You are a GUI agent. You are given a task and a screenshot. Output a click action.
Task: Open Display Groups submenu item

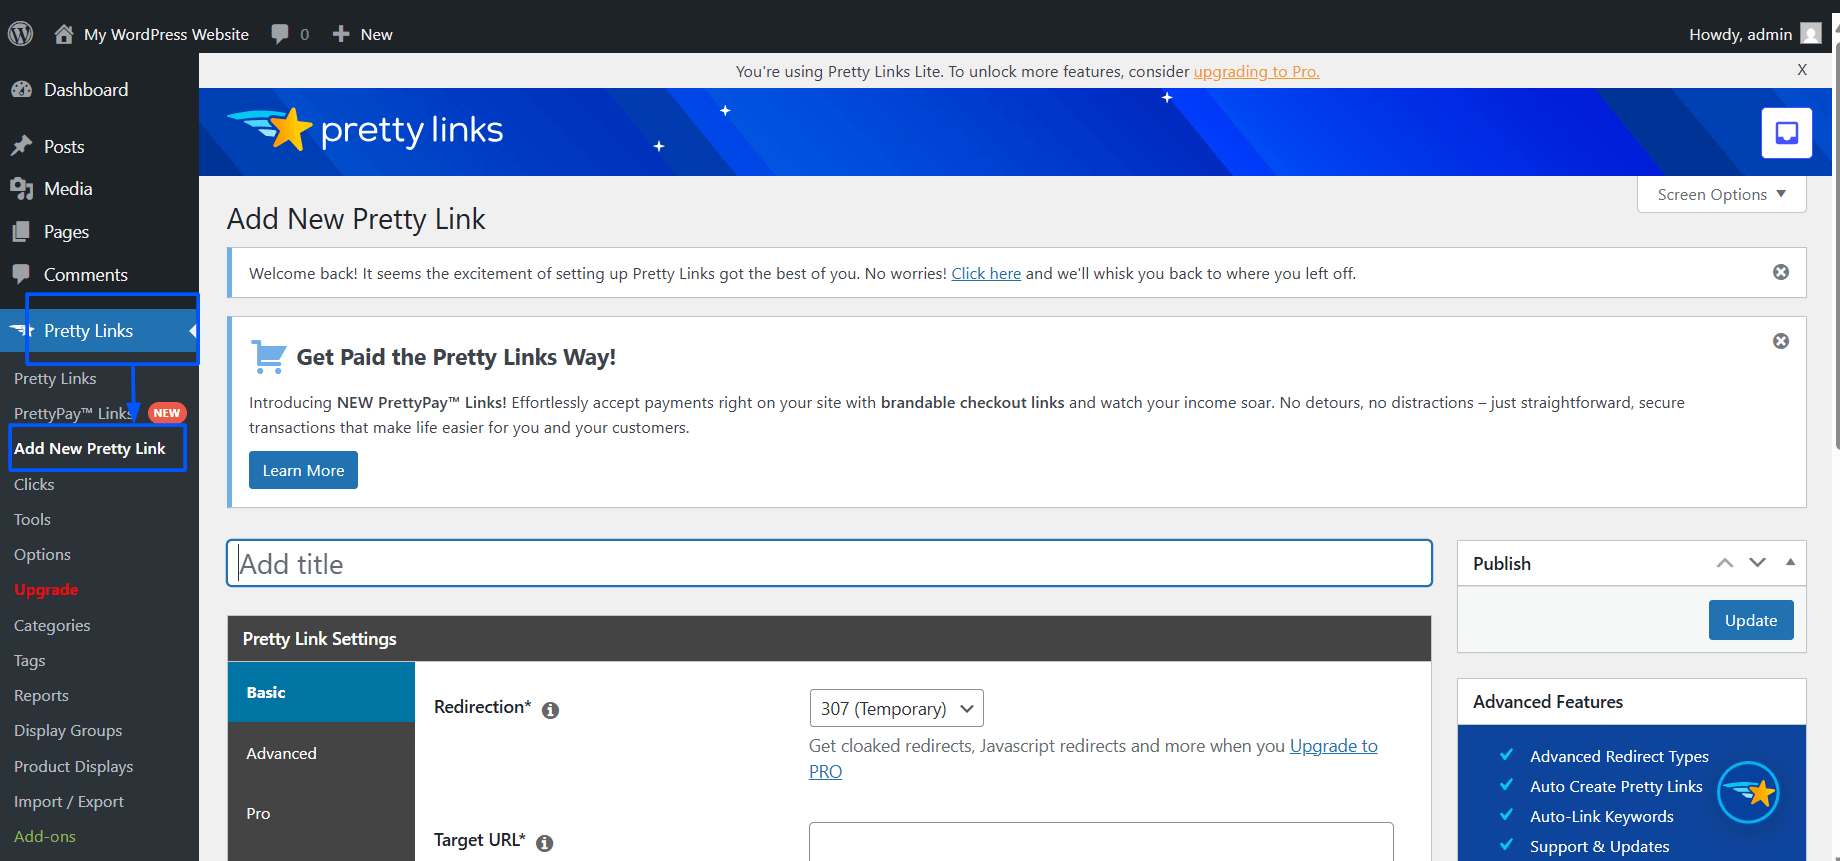[x=68, y=730]
